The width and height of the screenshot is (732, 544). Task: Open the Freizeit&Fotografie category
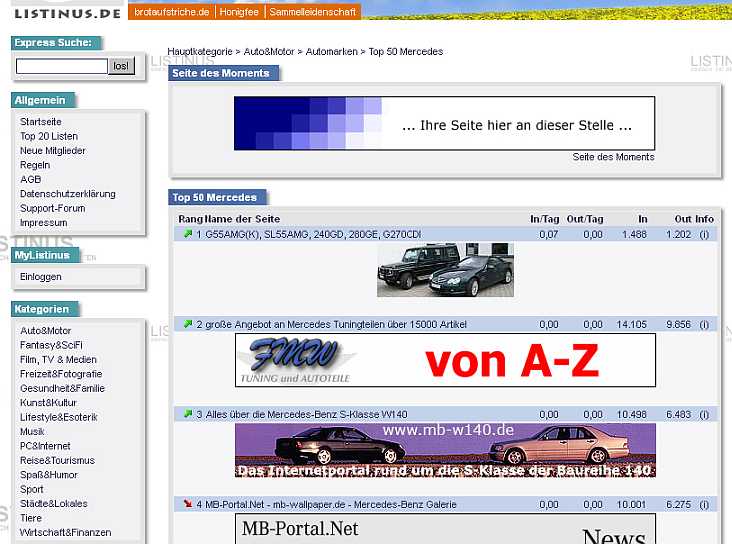tap(61, 374)
